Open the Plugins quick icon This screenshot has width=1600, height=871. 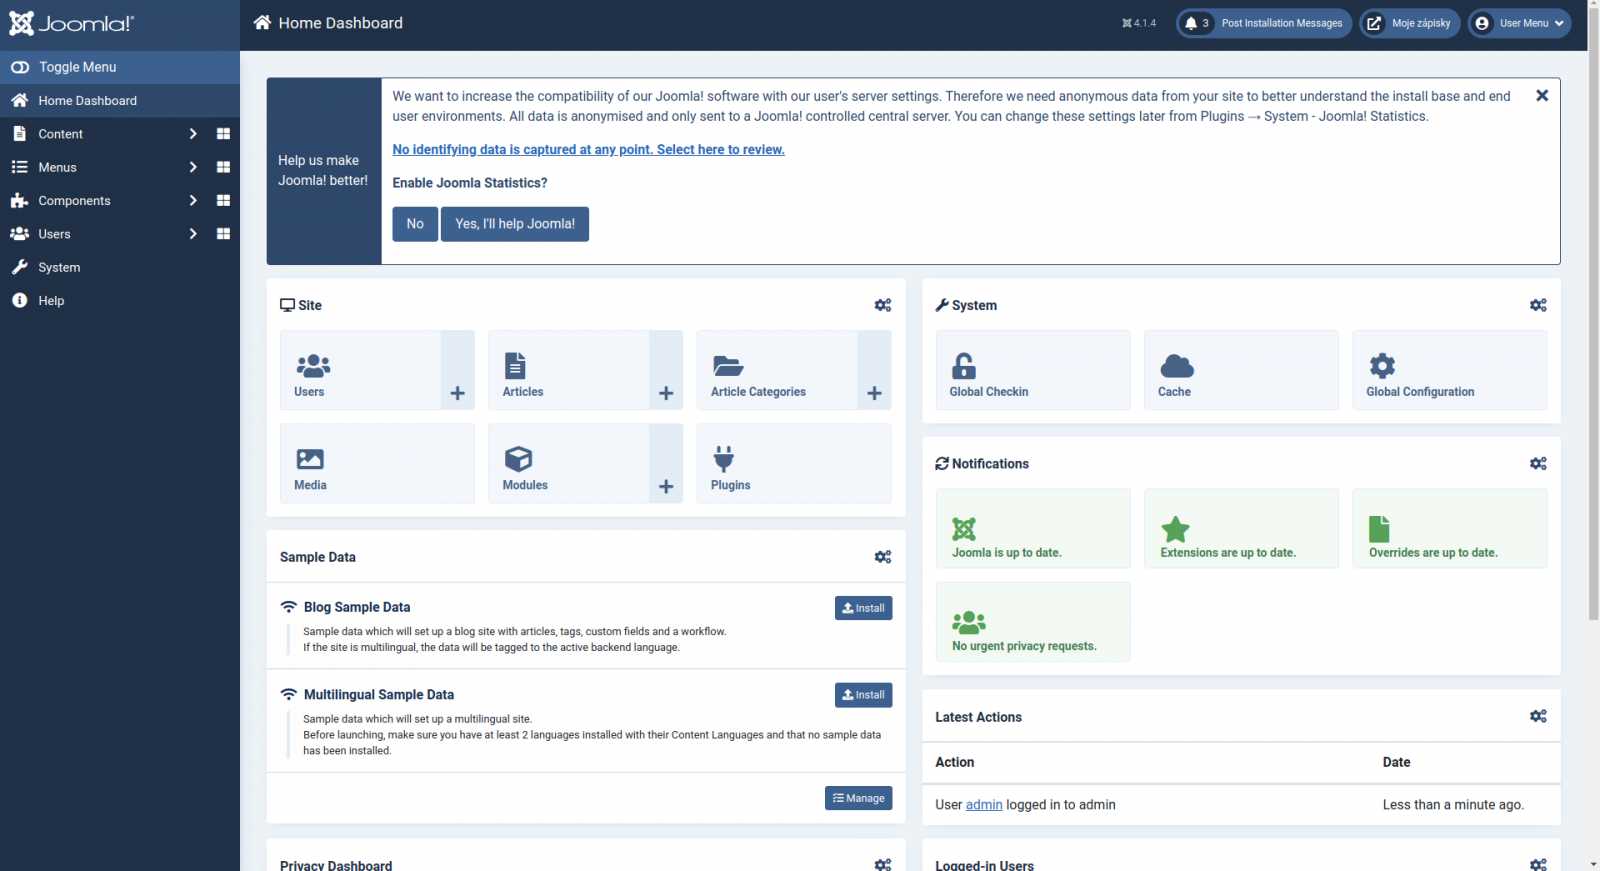(794, 463)
